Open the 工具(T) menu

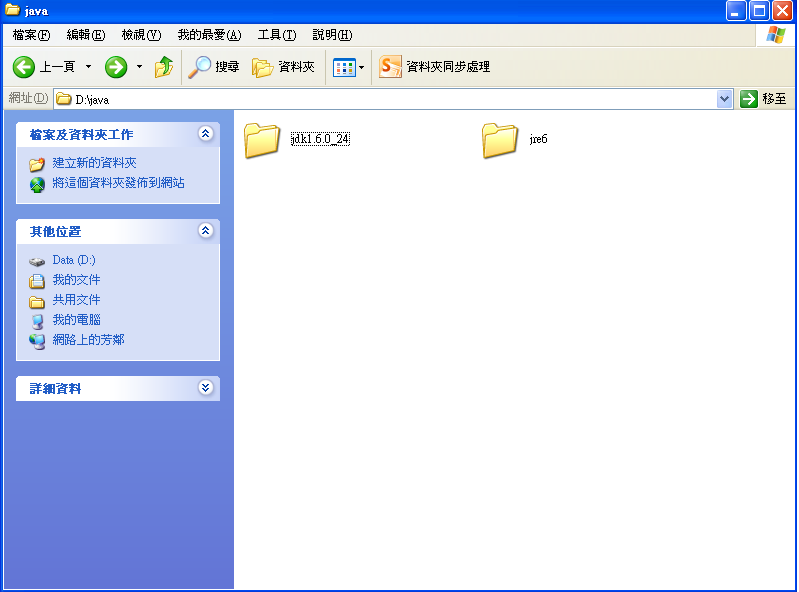[x=277, y=35]
